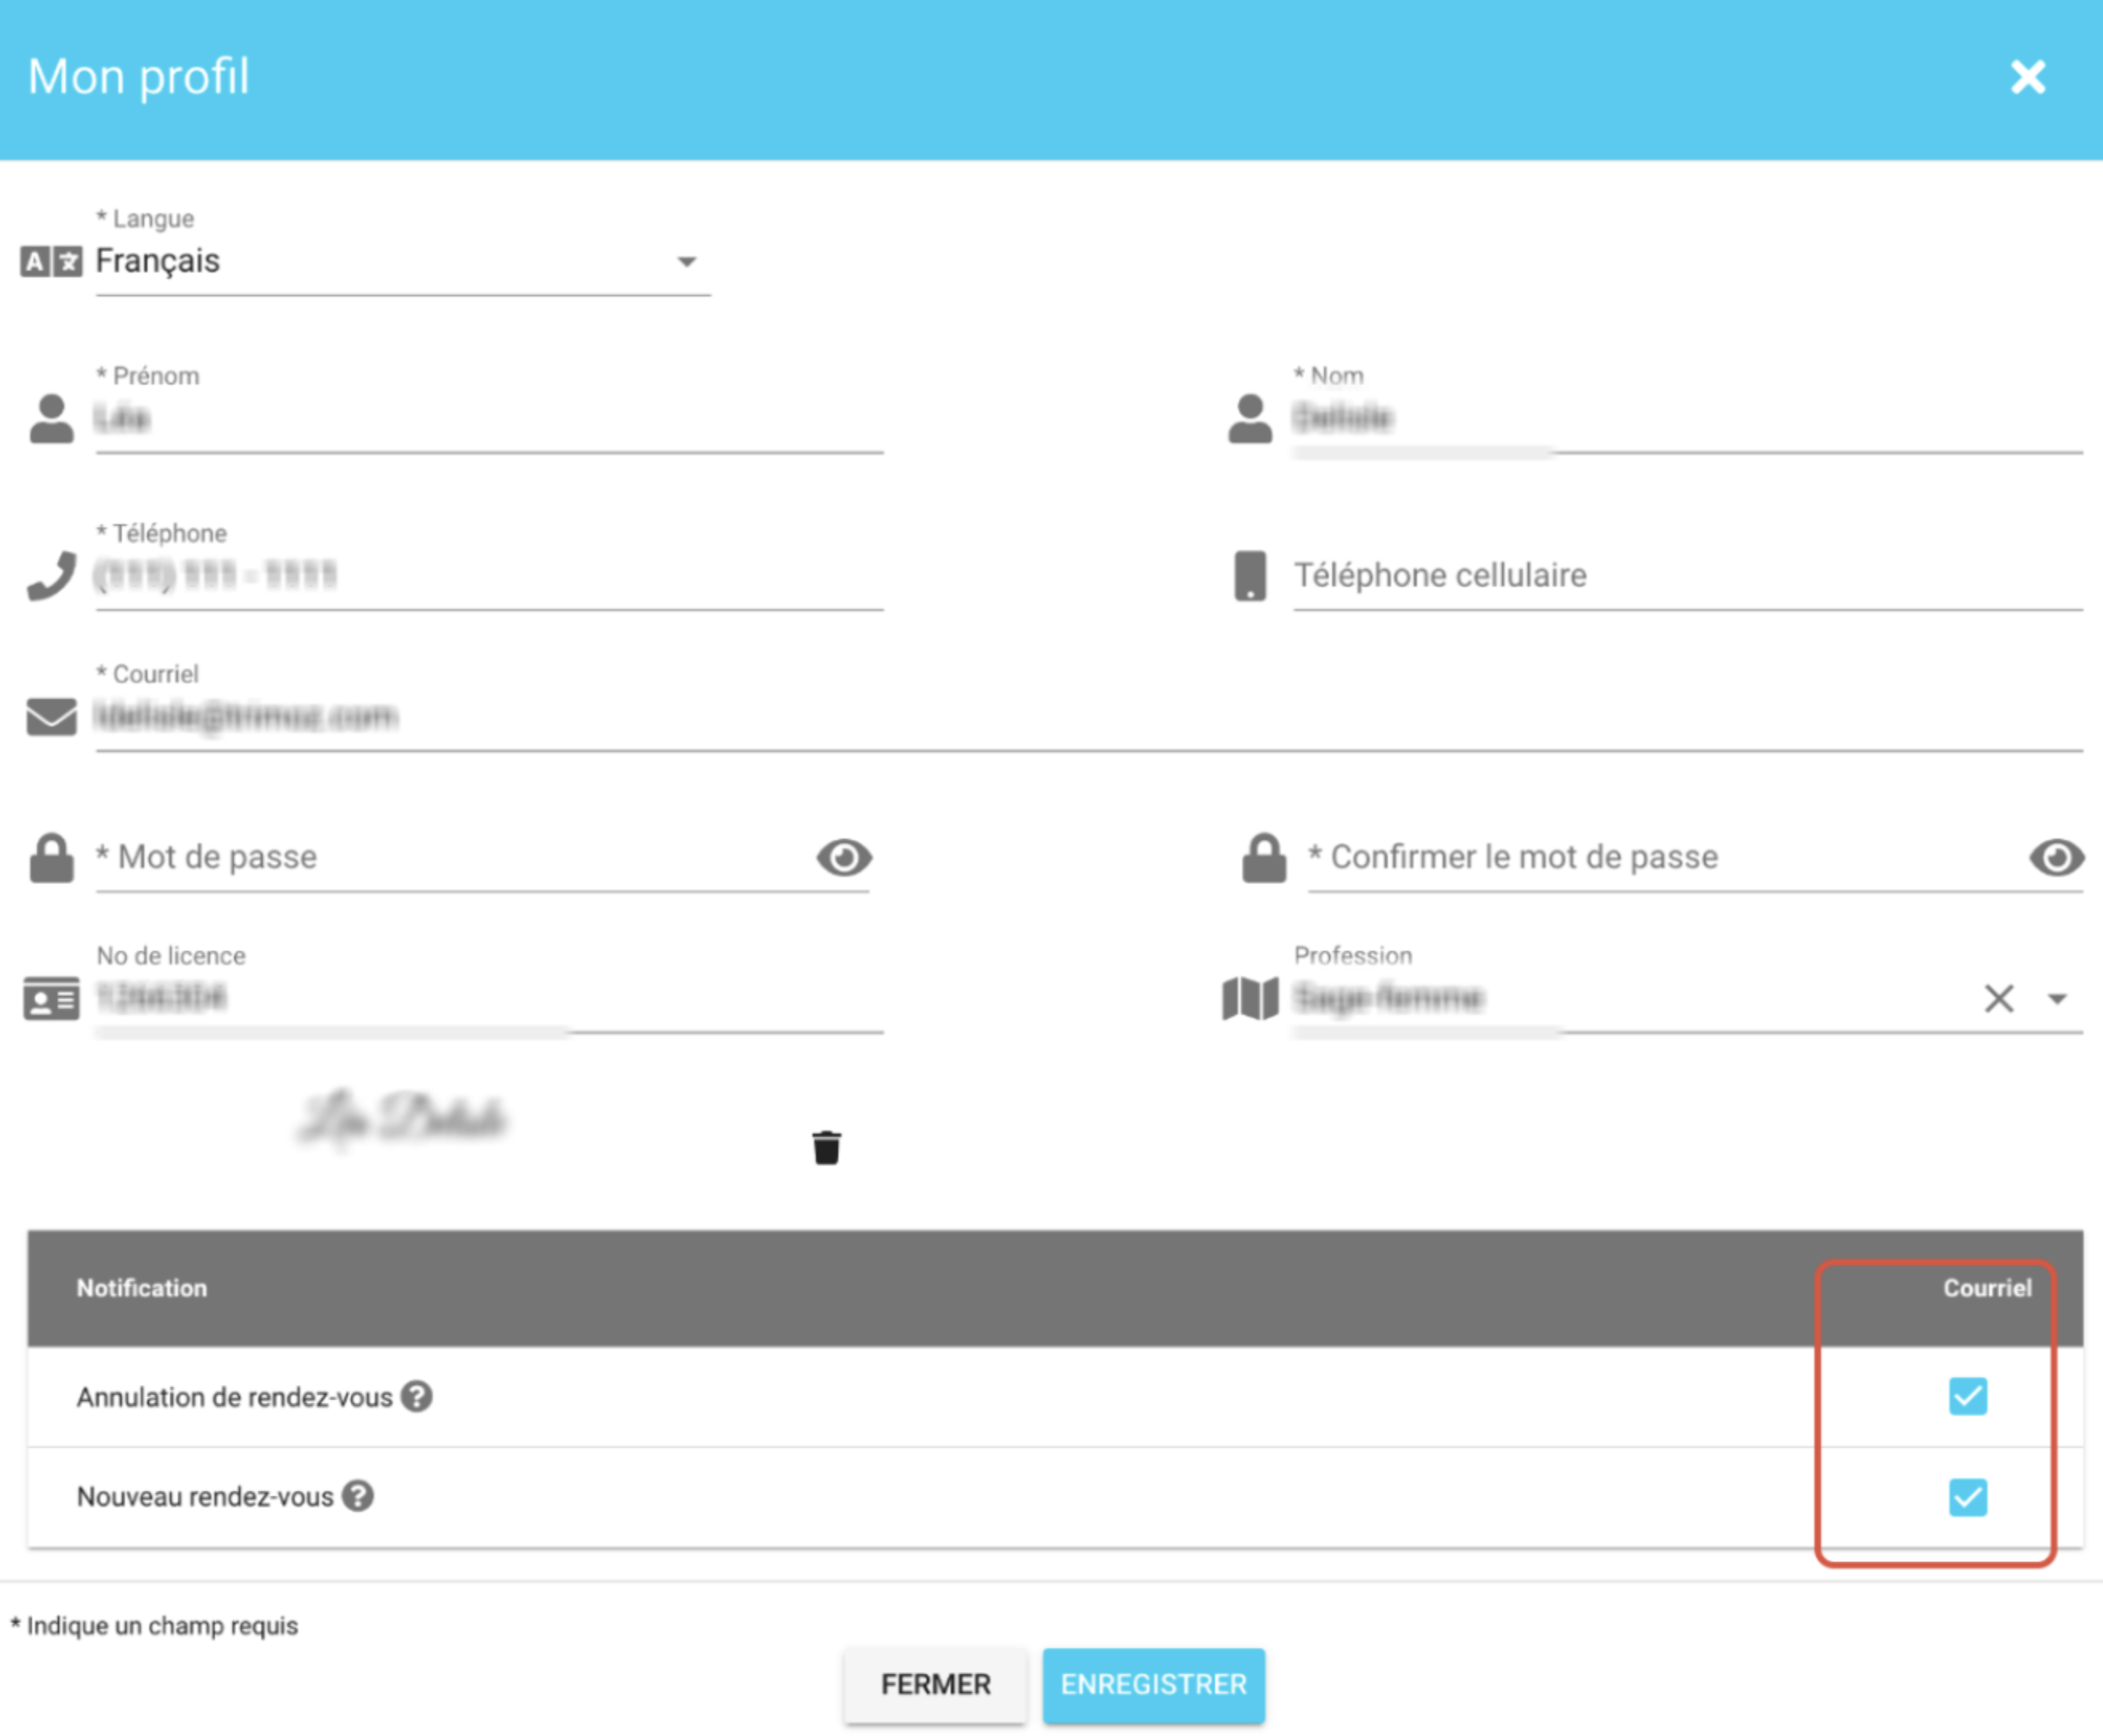Click the trash icon to delete signature
Image resolution: width=2103 pixels, height=1736 pixels.
pyautogui.click(x=826, y=1147)
